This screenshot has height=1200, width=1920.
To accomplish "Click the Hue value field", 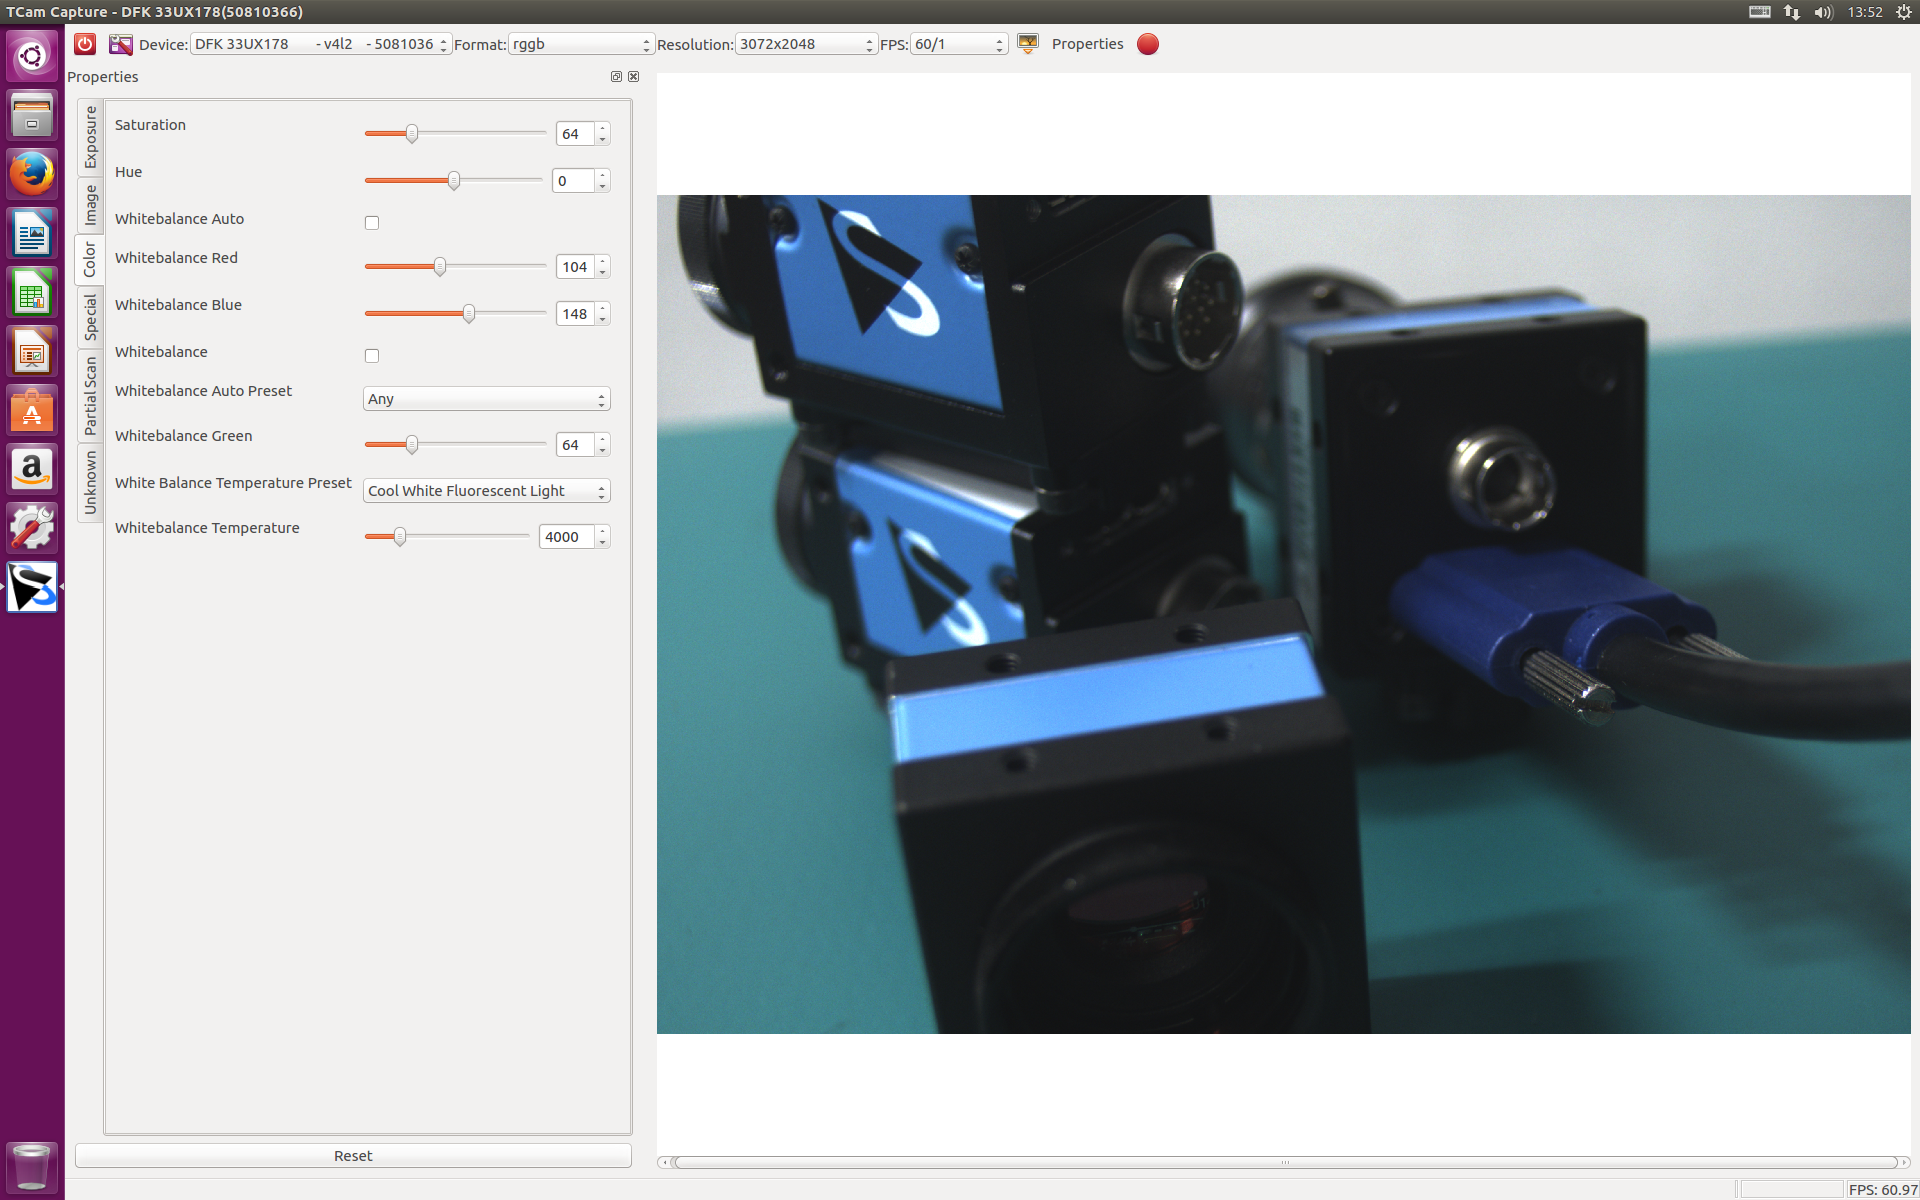I will click(x=573, y=181).
